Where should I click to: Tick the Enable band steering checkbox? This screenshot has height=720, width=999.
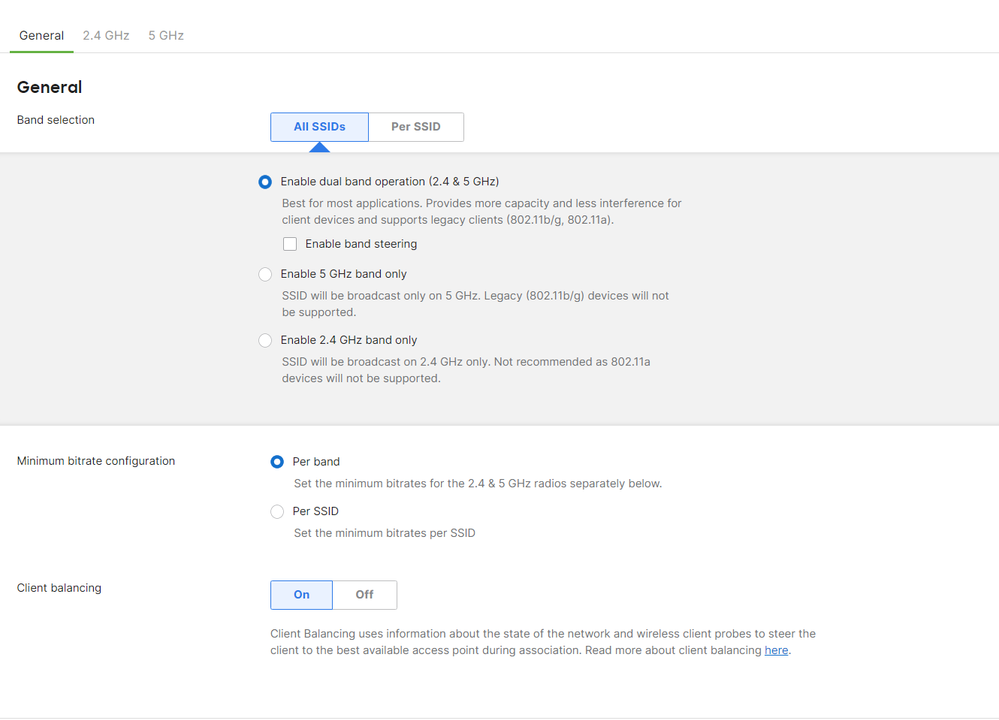pos(290,244)
